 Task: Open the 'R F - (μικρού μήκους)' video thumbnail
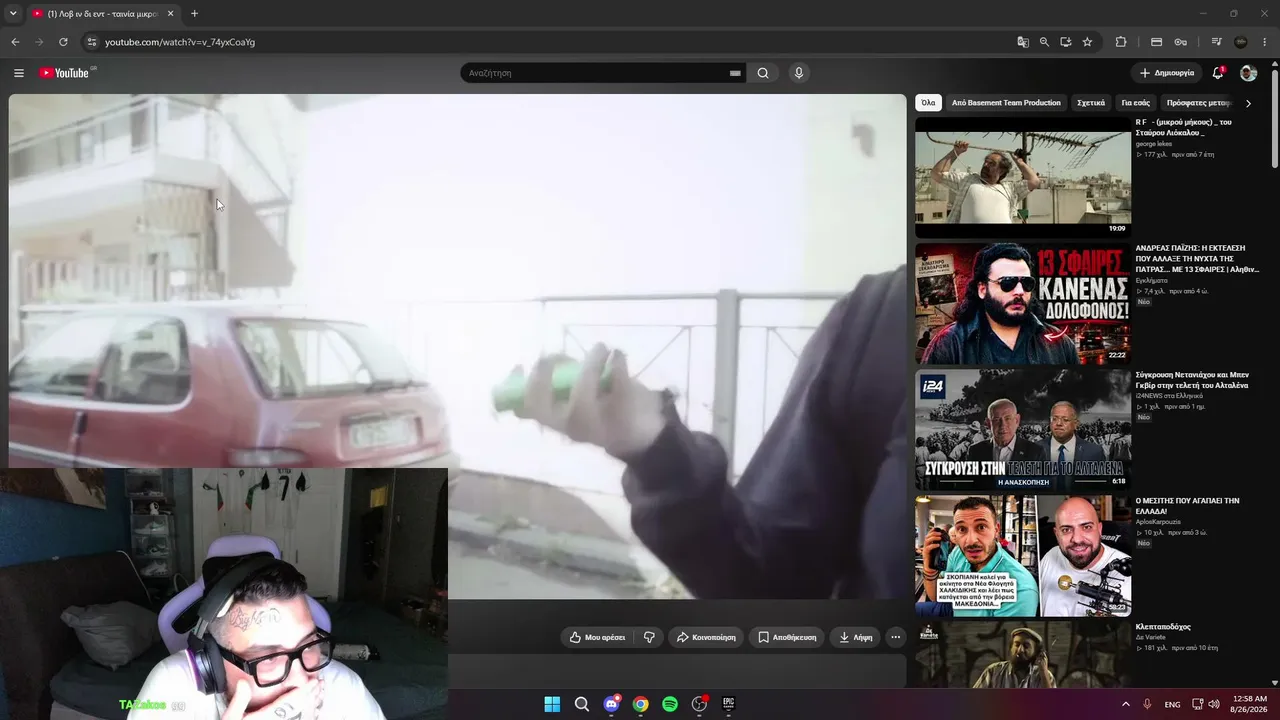(1023, 178)
